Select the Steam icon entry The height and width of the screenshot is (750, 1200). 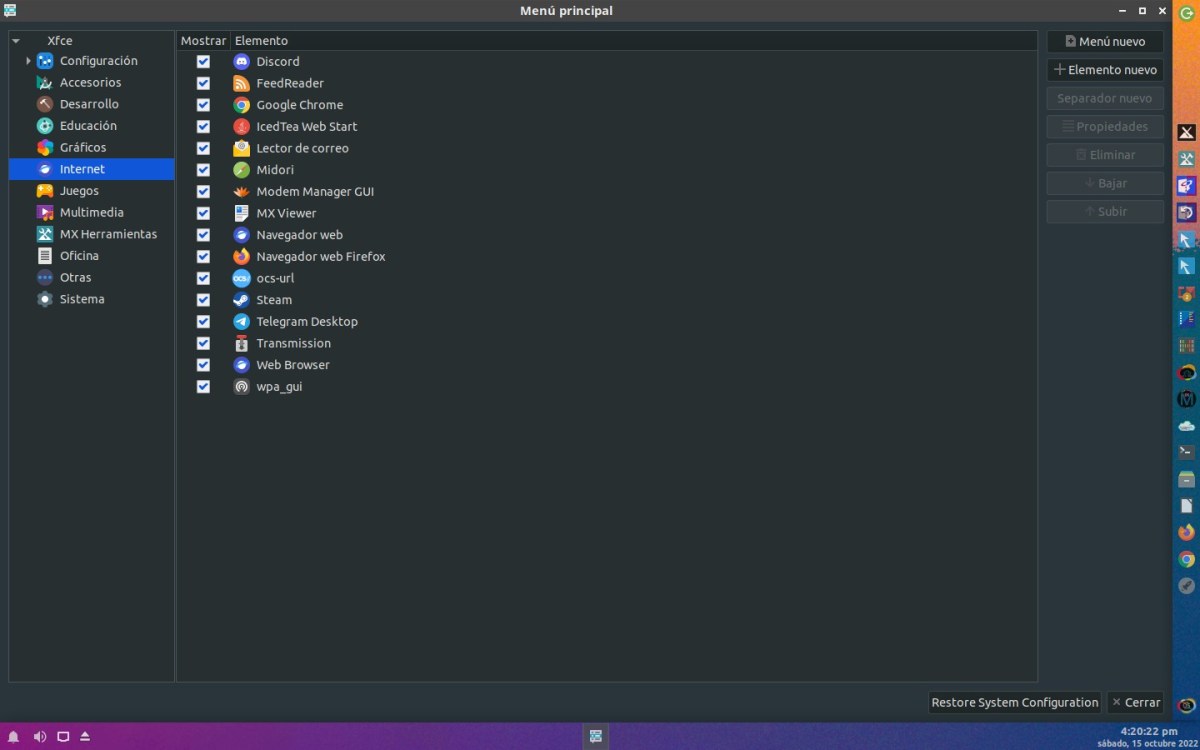click(x=241, y=300)
